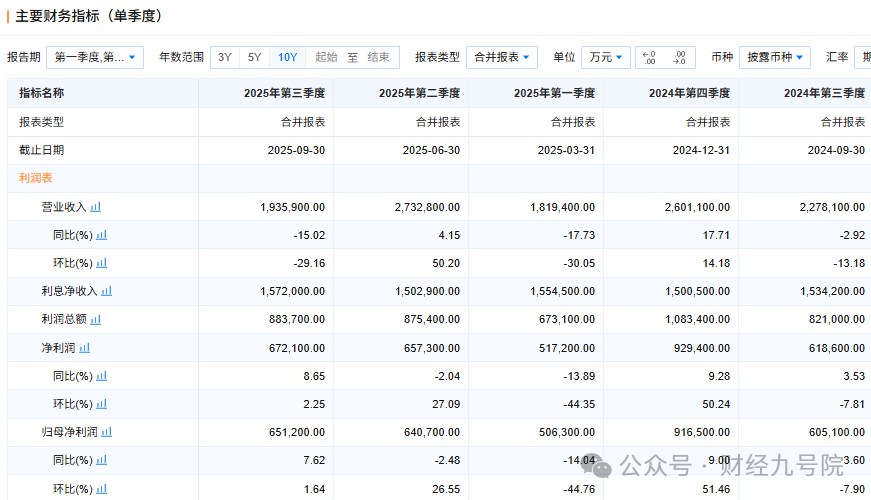Expand the 披露币种 currency dropdown

[x=776, y=58]
